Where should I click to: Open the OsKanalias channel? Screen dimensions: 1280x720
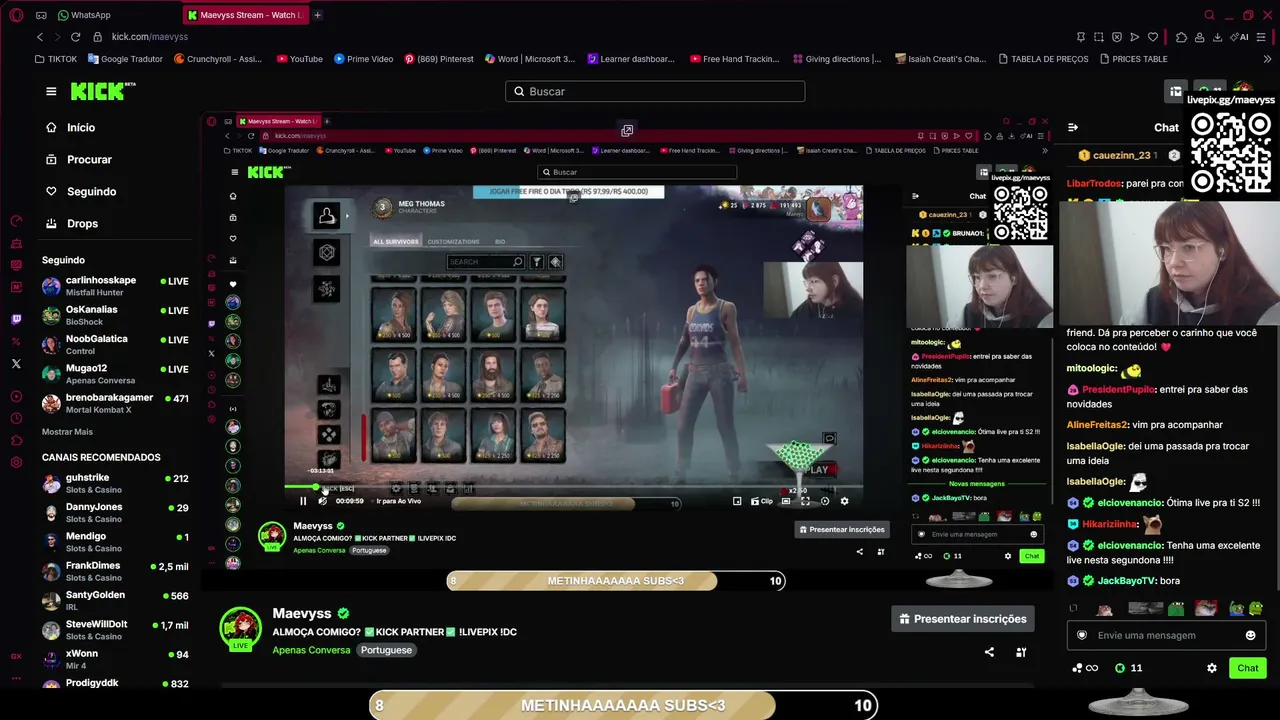115,315
